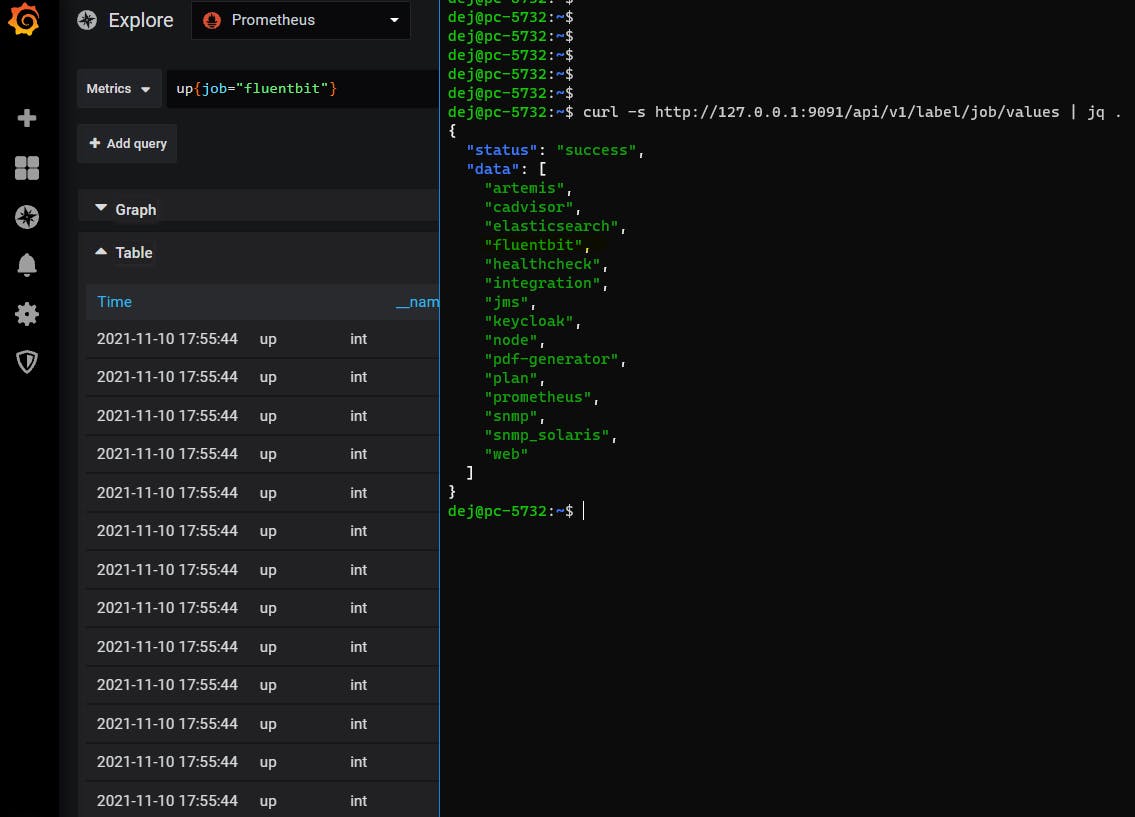
Task: Click the __name__ column header
Action: pos(416,302)
